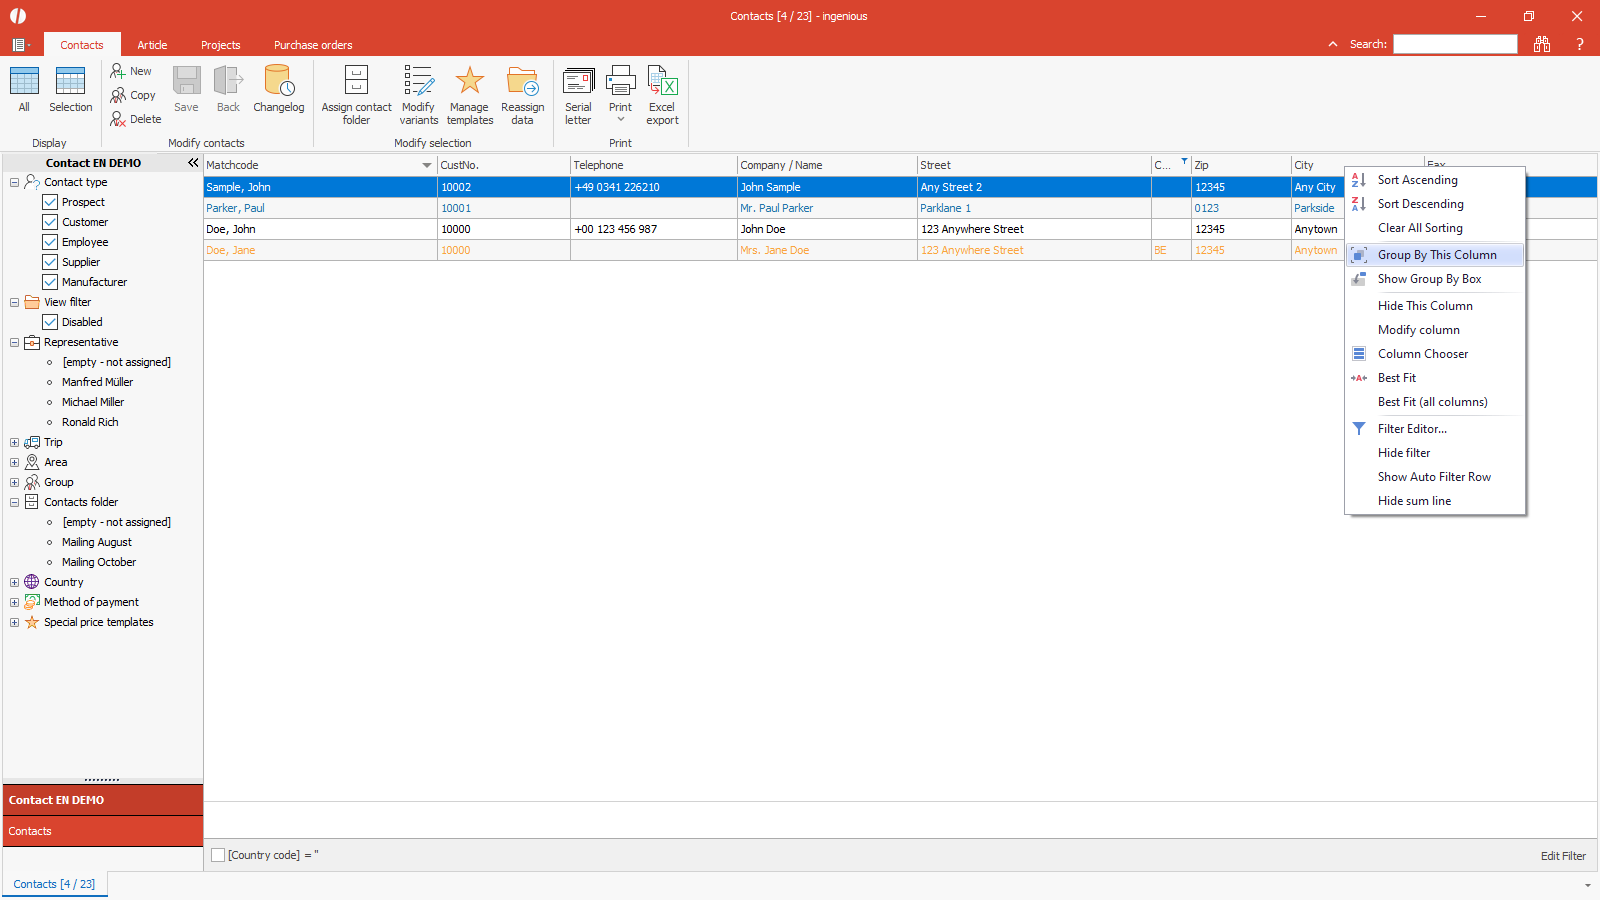Click the Reassign data icon
1600x900 pixels.
point(522,82)
